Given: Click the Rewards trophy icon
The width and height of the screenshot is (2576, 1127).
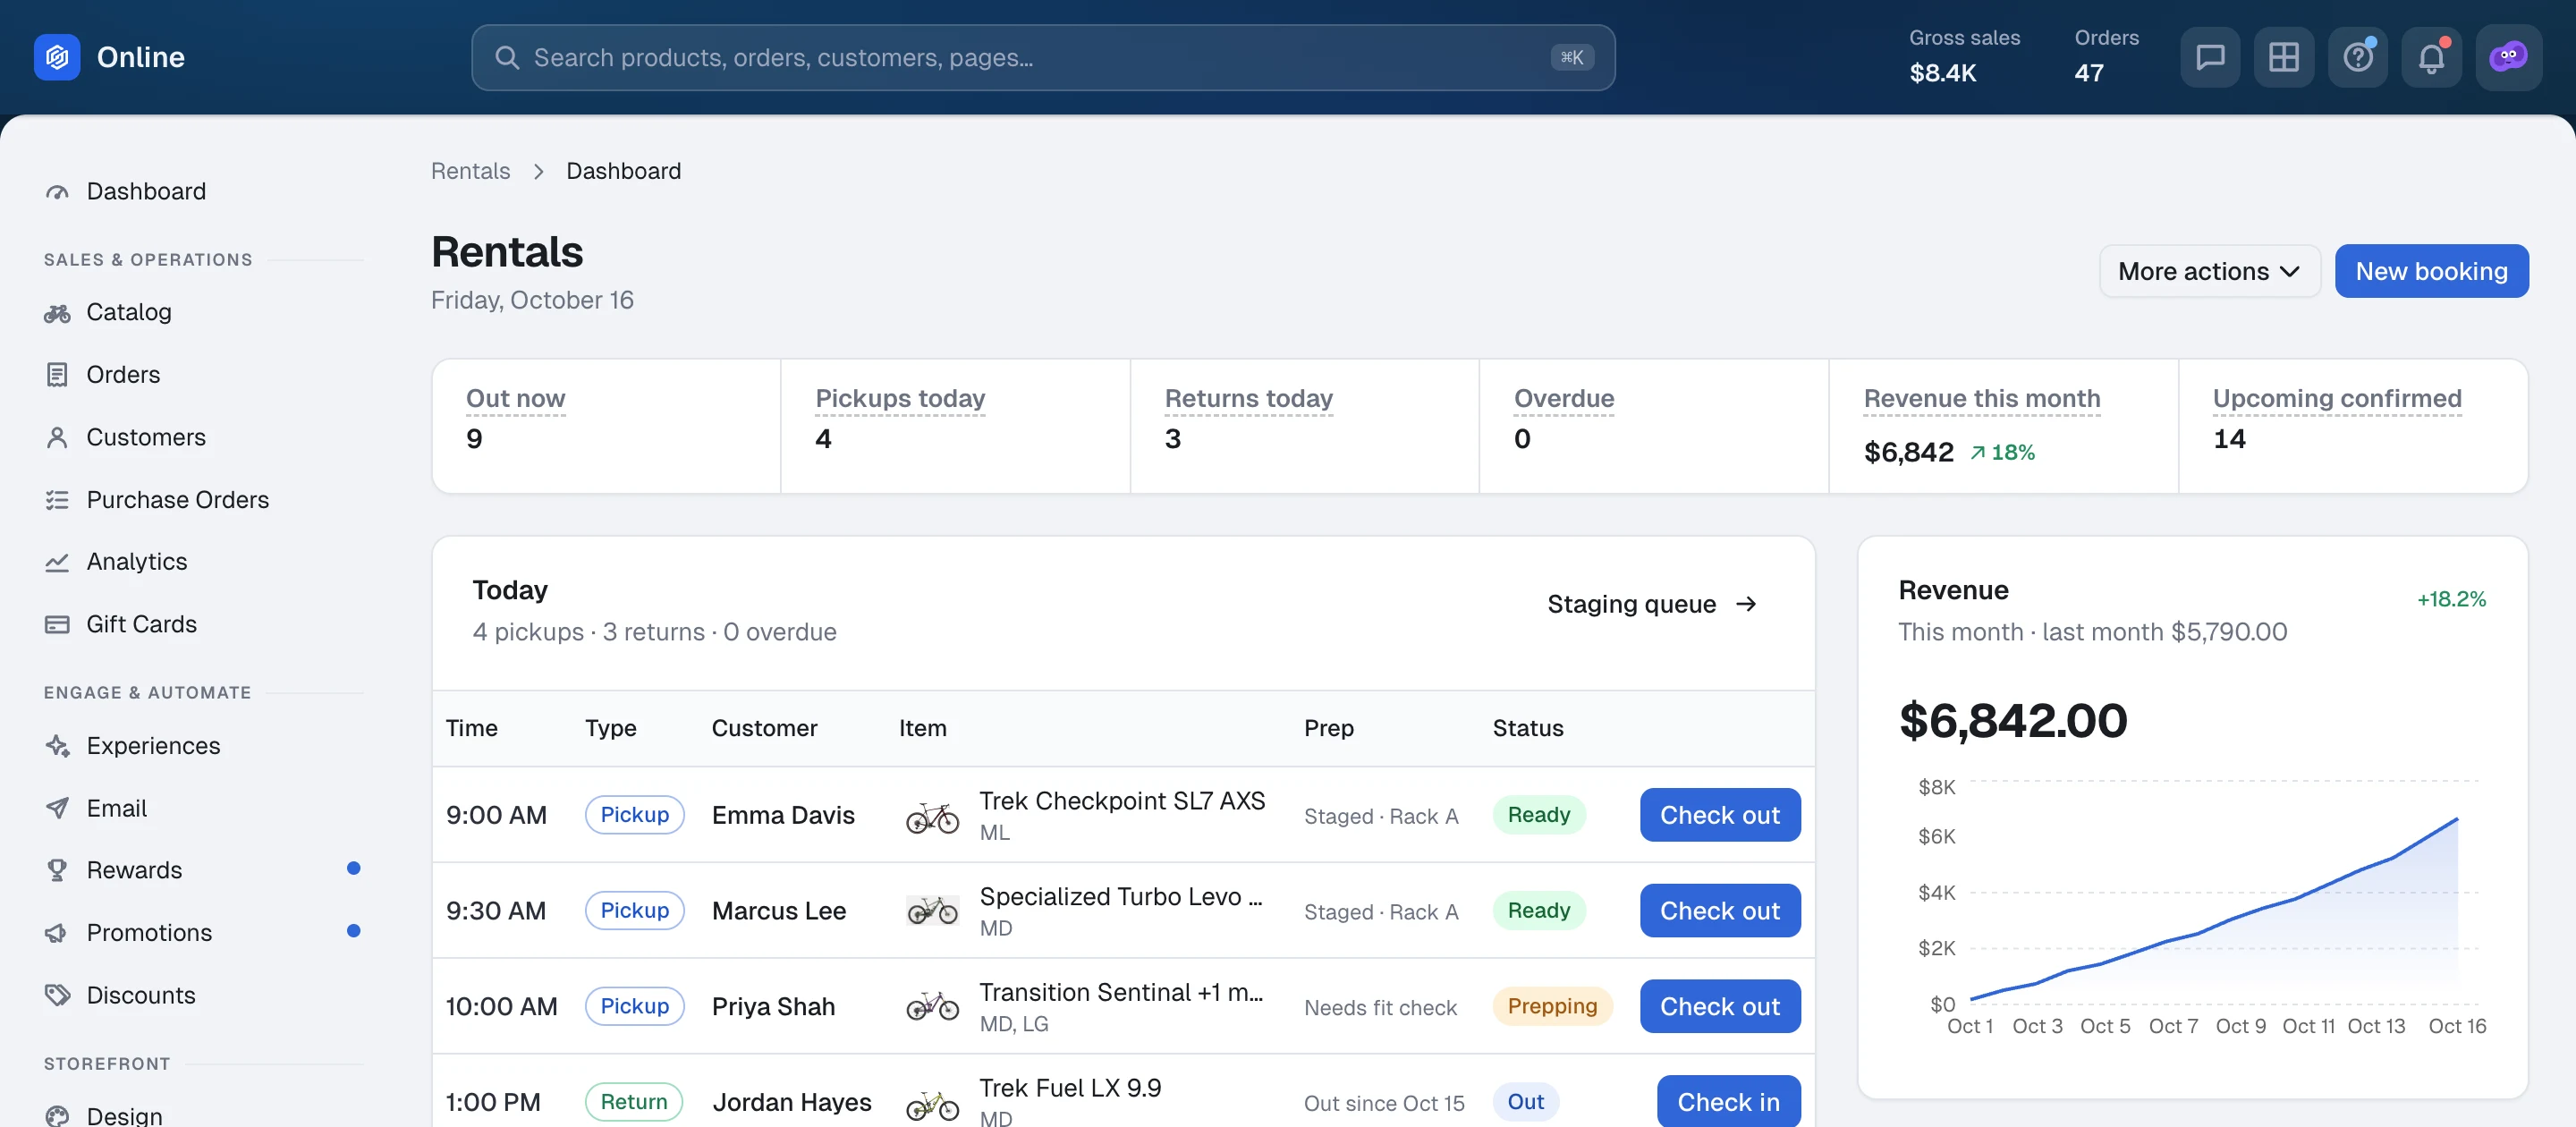Looking at the screenshot, I should (57, 870).
